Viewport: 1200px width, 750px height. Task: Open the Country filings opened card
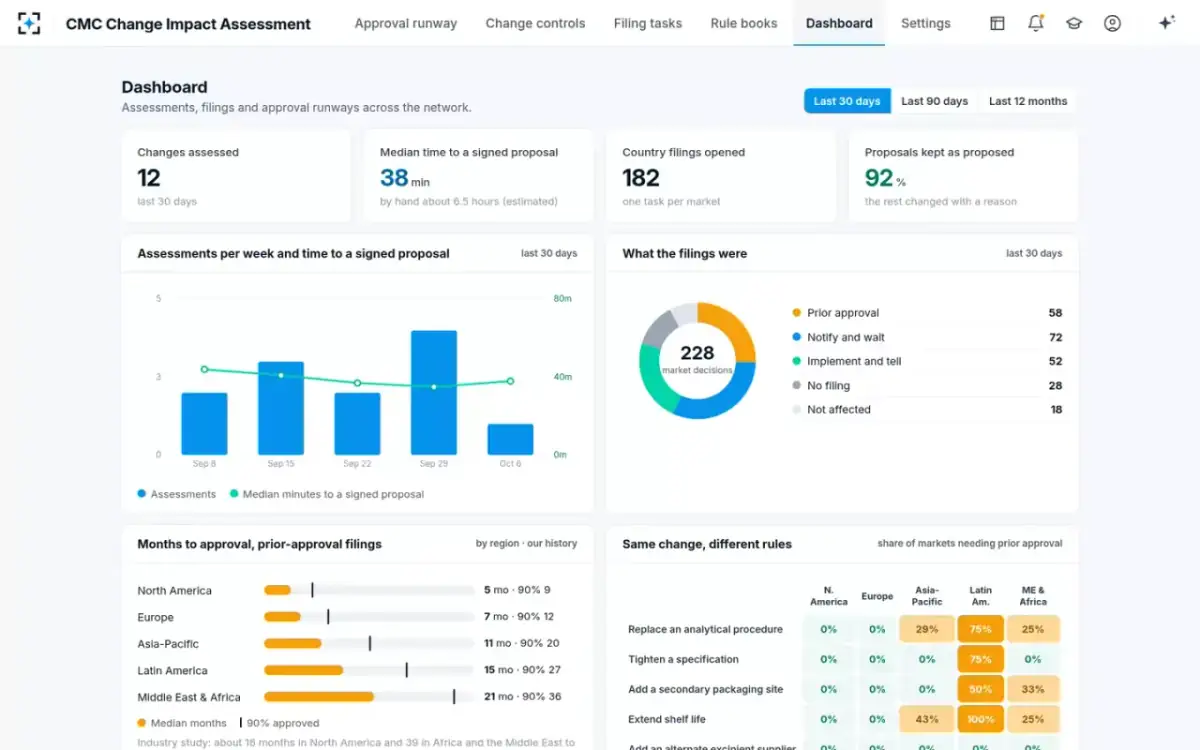click(x=721, y=176)
